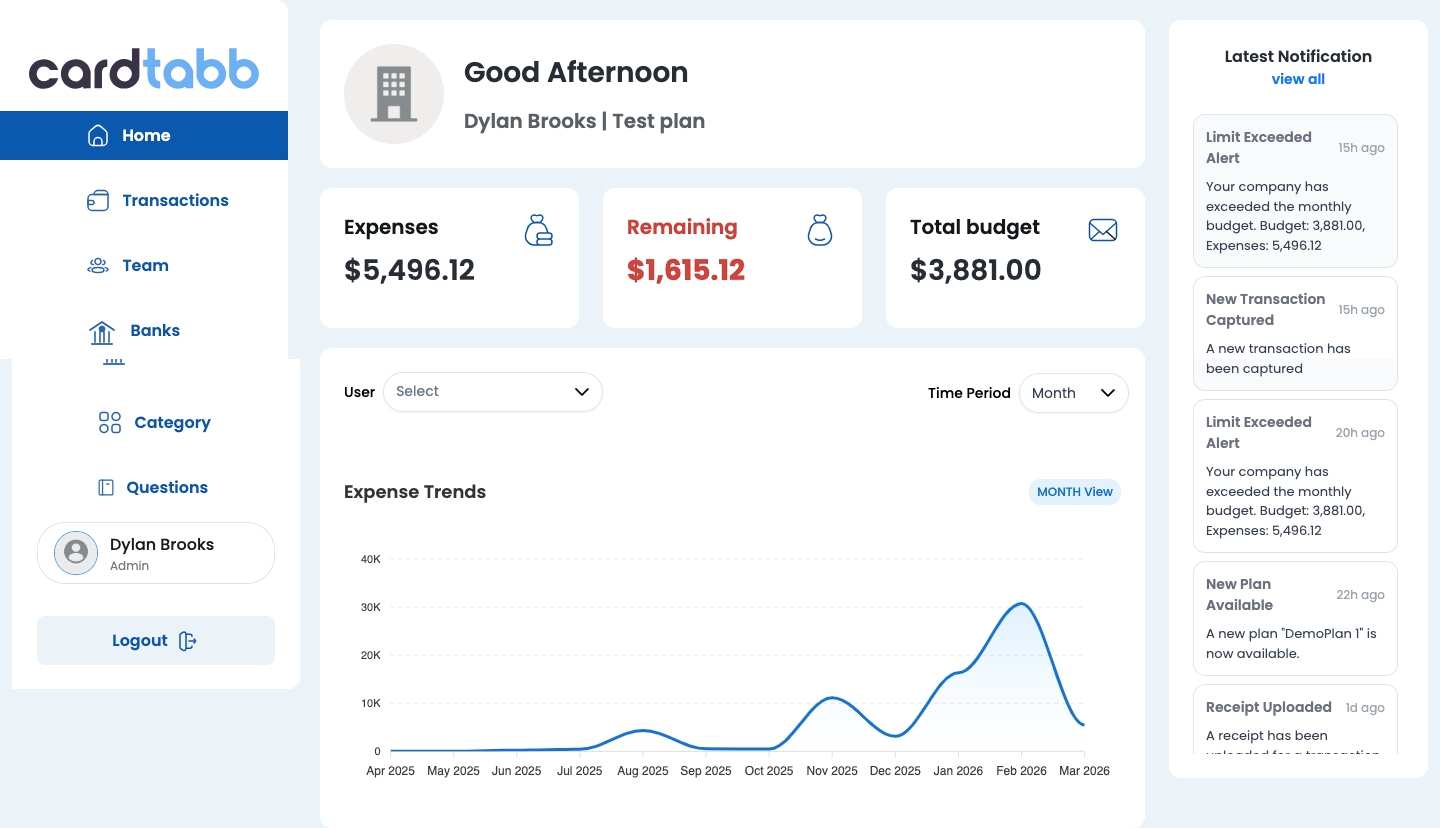Screen dimensions: 1440x828
Task: Click the company building avatar icon
Action: click(394, 94)
